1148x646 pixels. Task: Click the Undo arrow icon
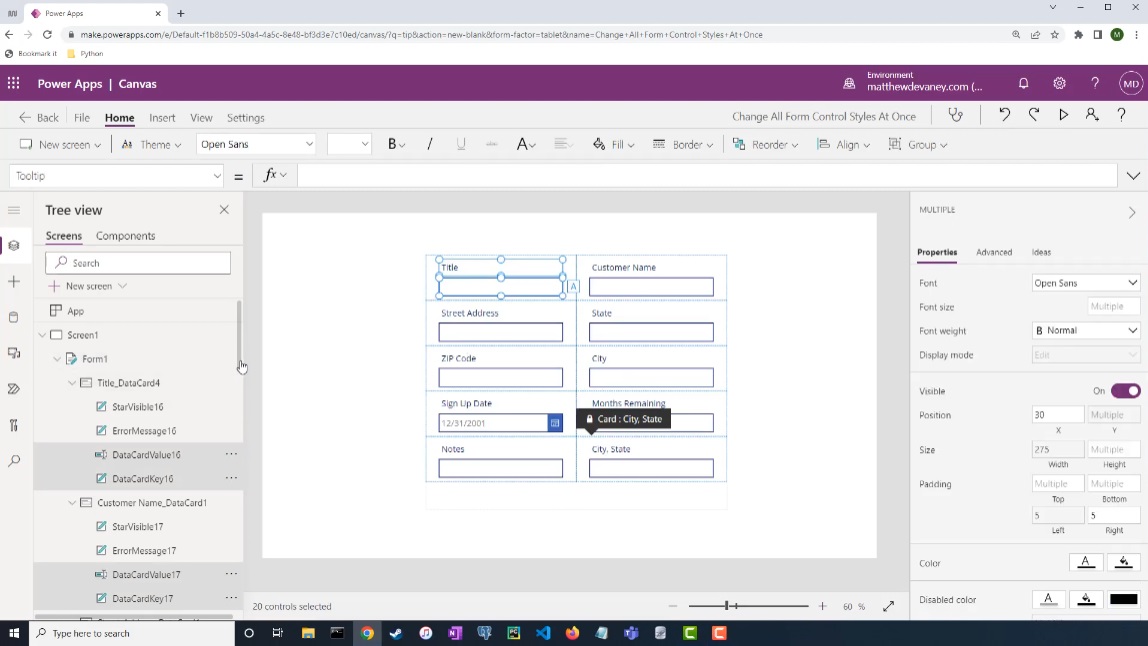pos(1004,115)
